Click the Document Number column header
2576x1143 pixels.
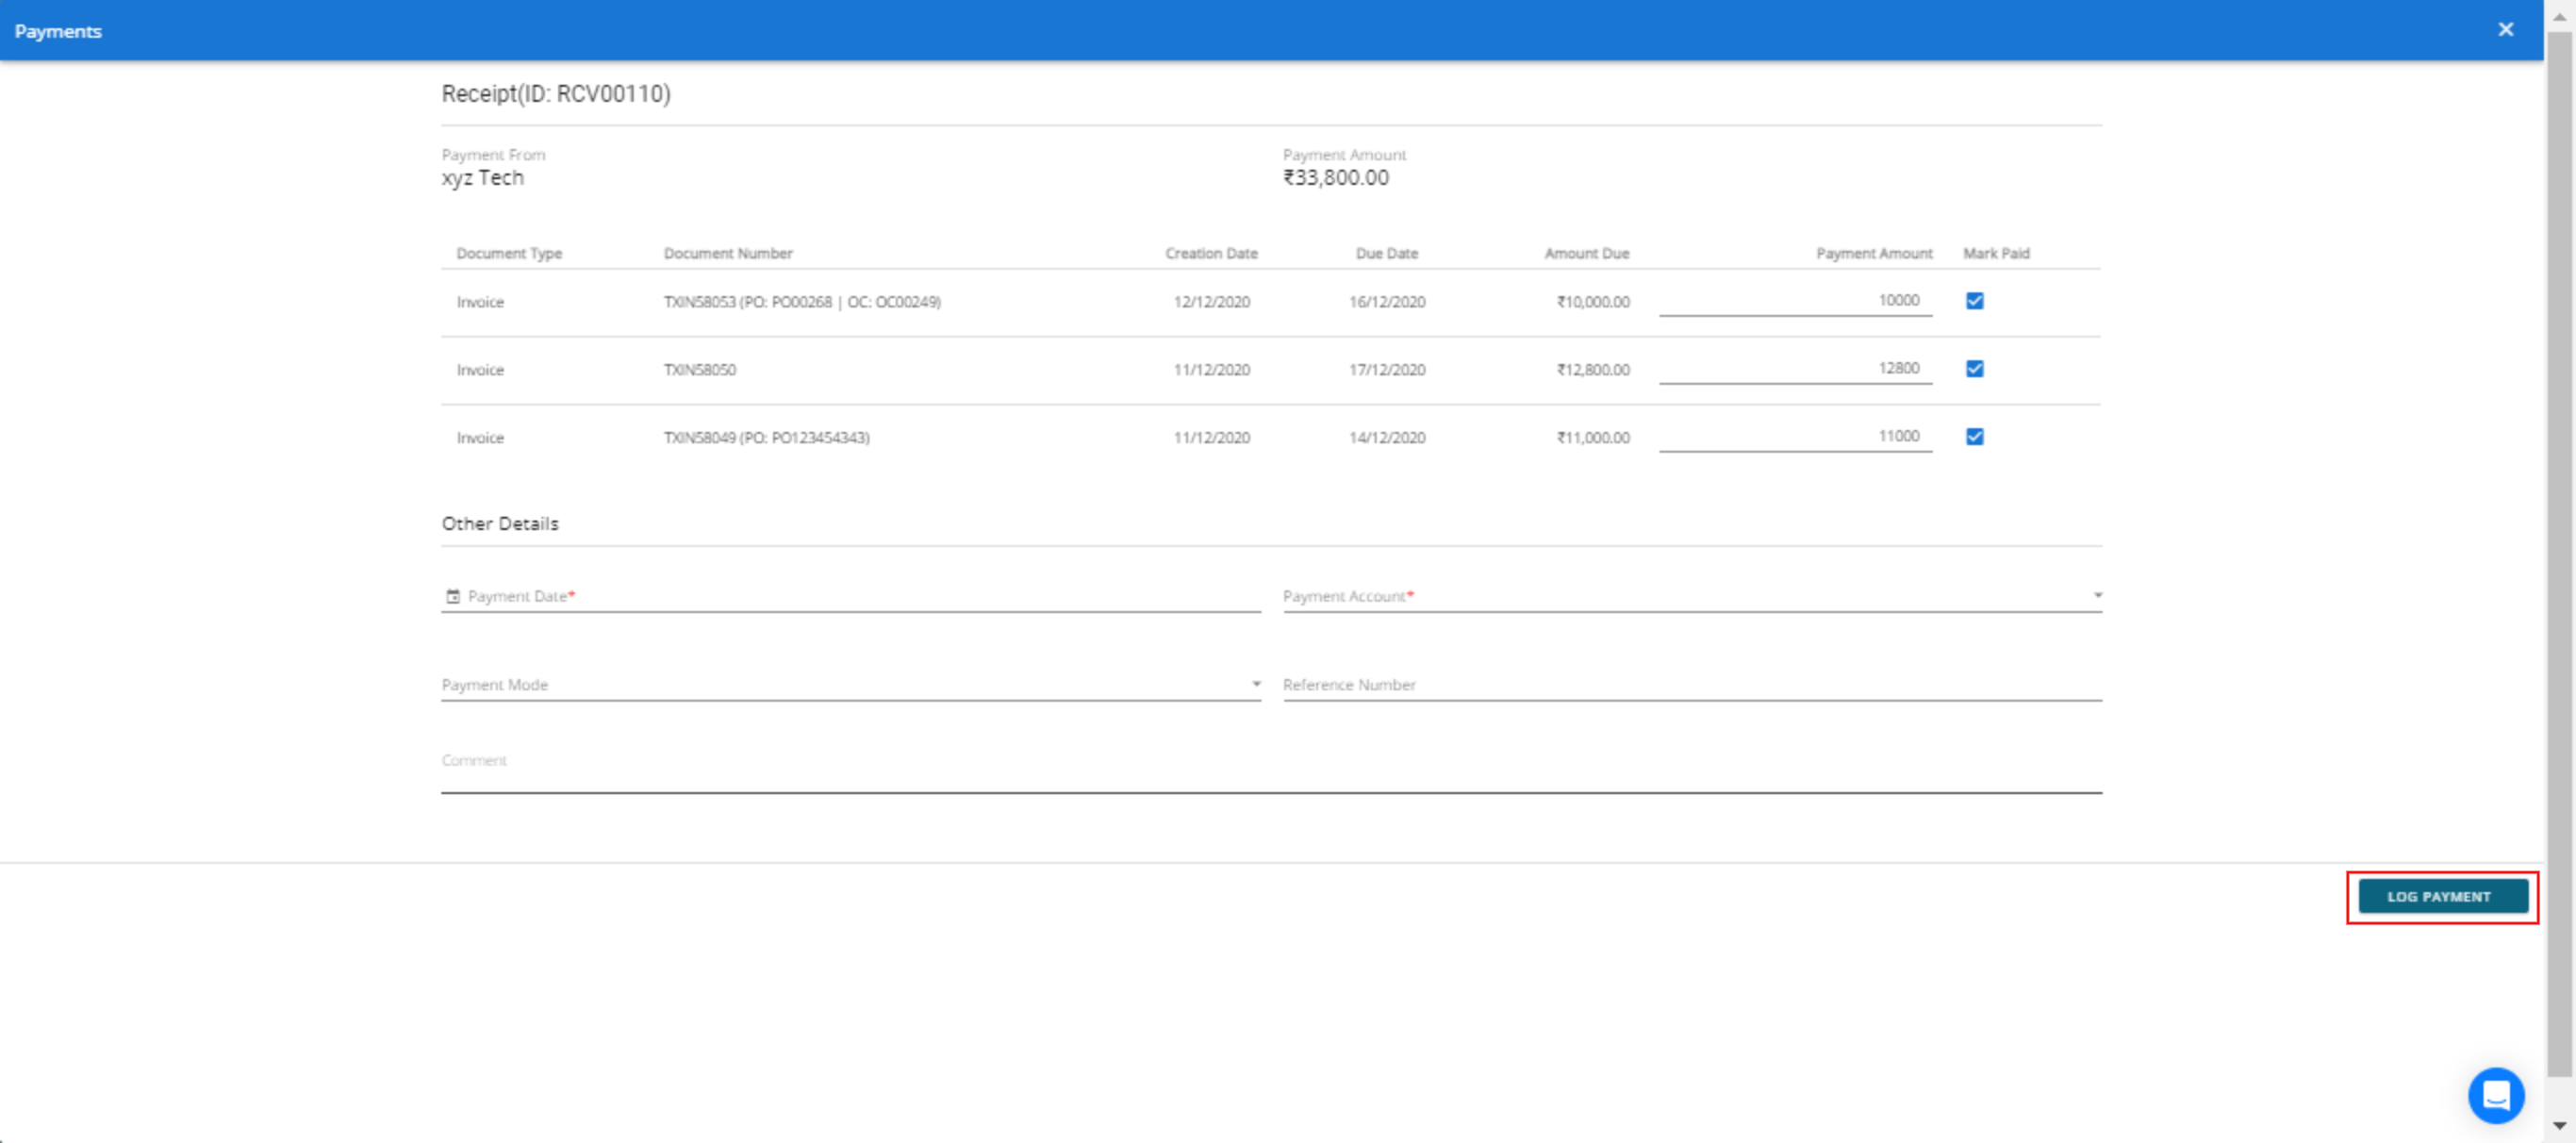point(728,254)
